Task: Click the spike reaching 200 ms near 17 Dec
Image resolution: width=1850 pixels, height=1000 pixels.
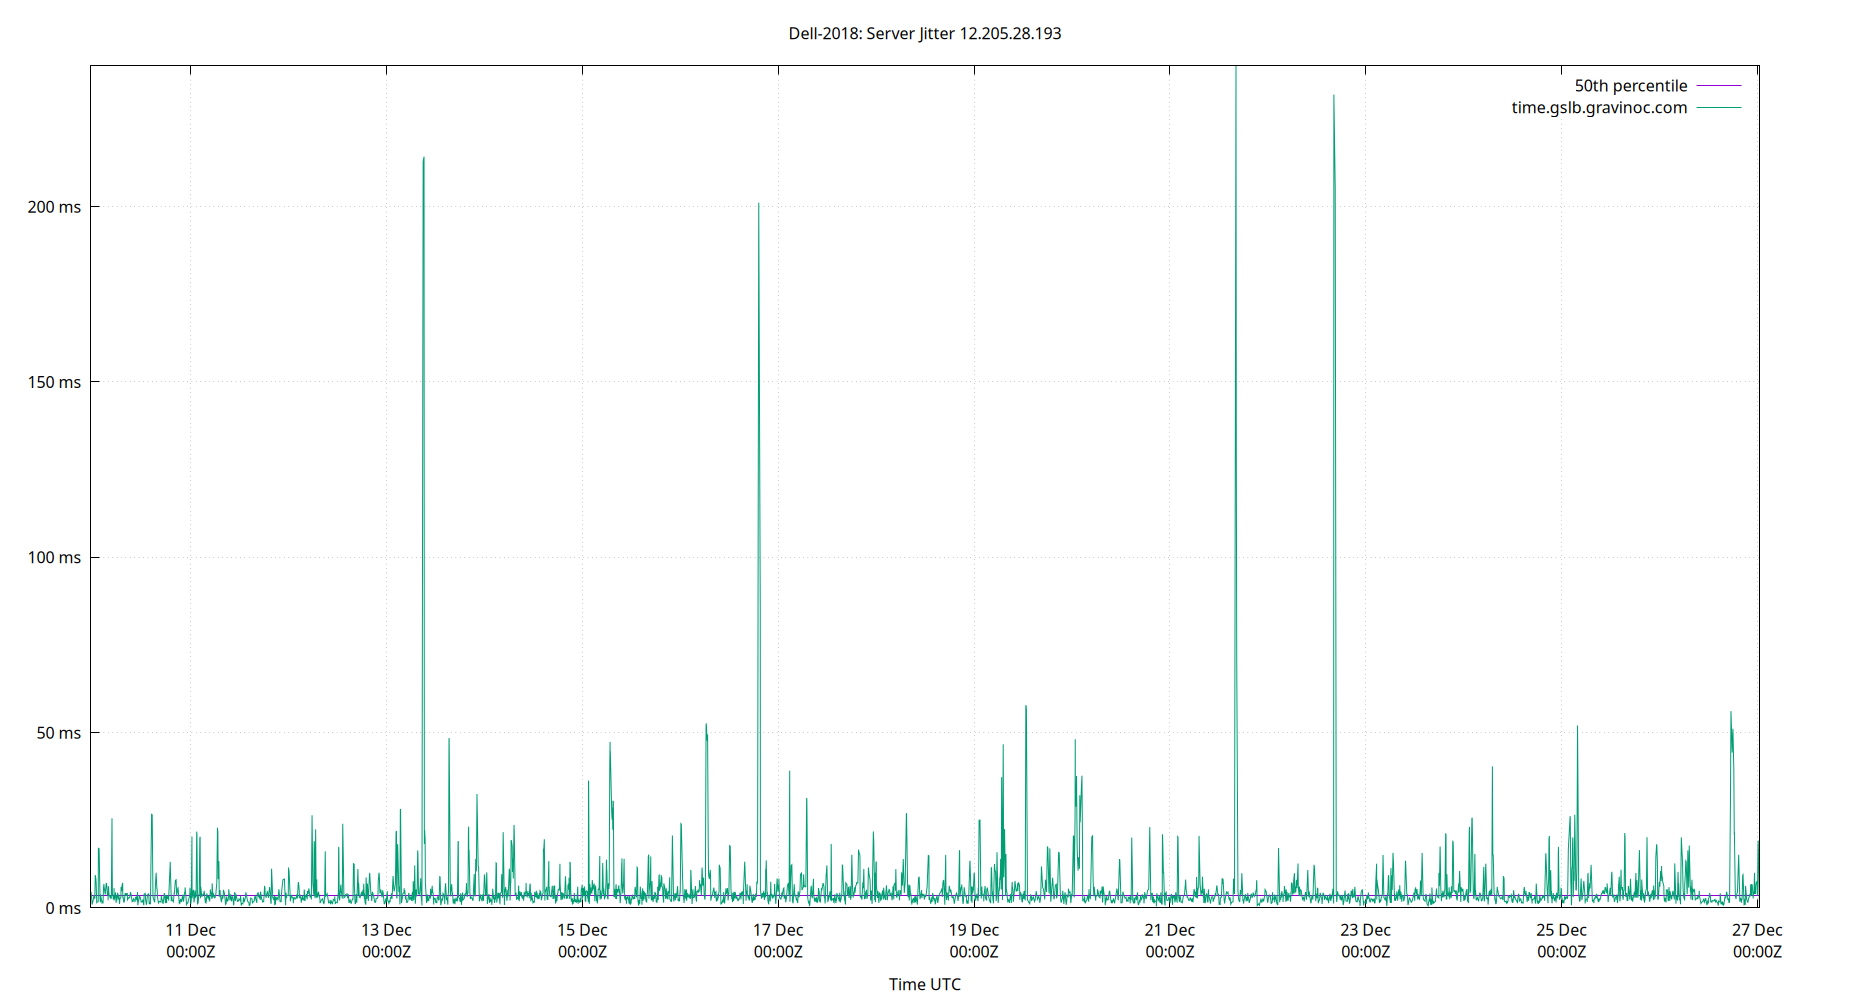Action: pyautogui.click(x=760, y=205)
